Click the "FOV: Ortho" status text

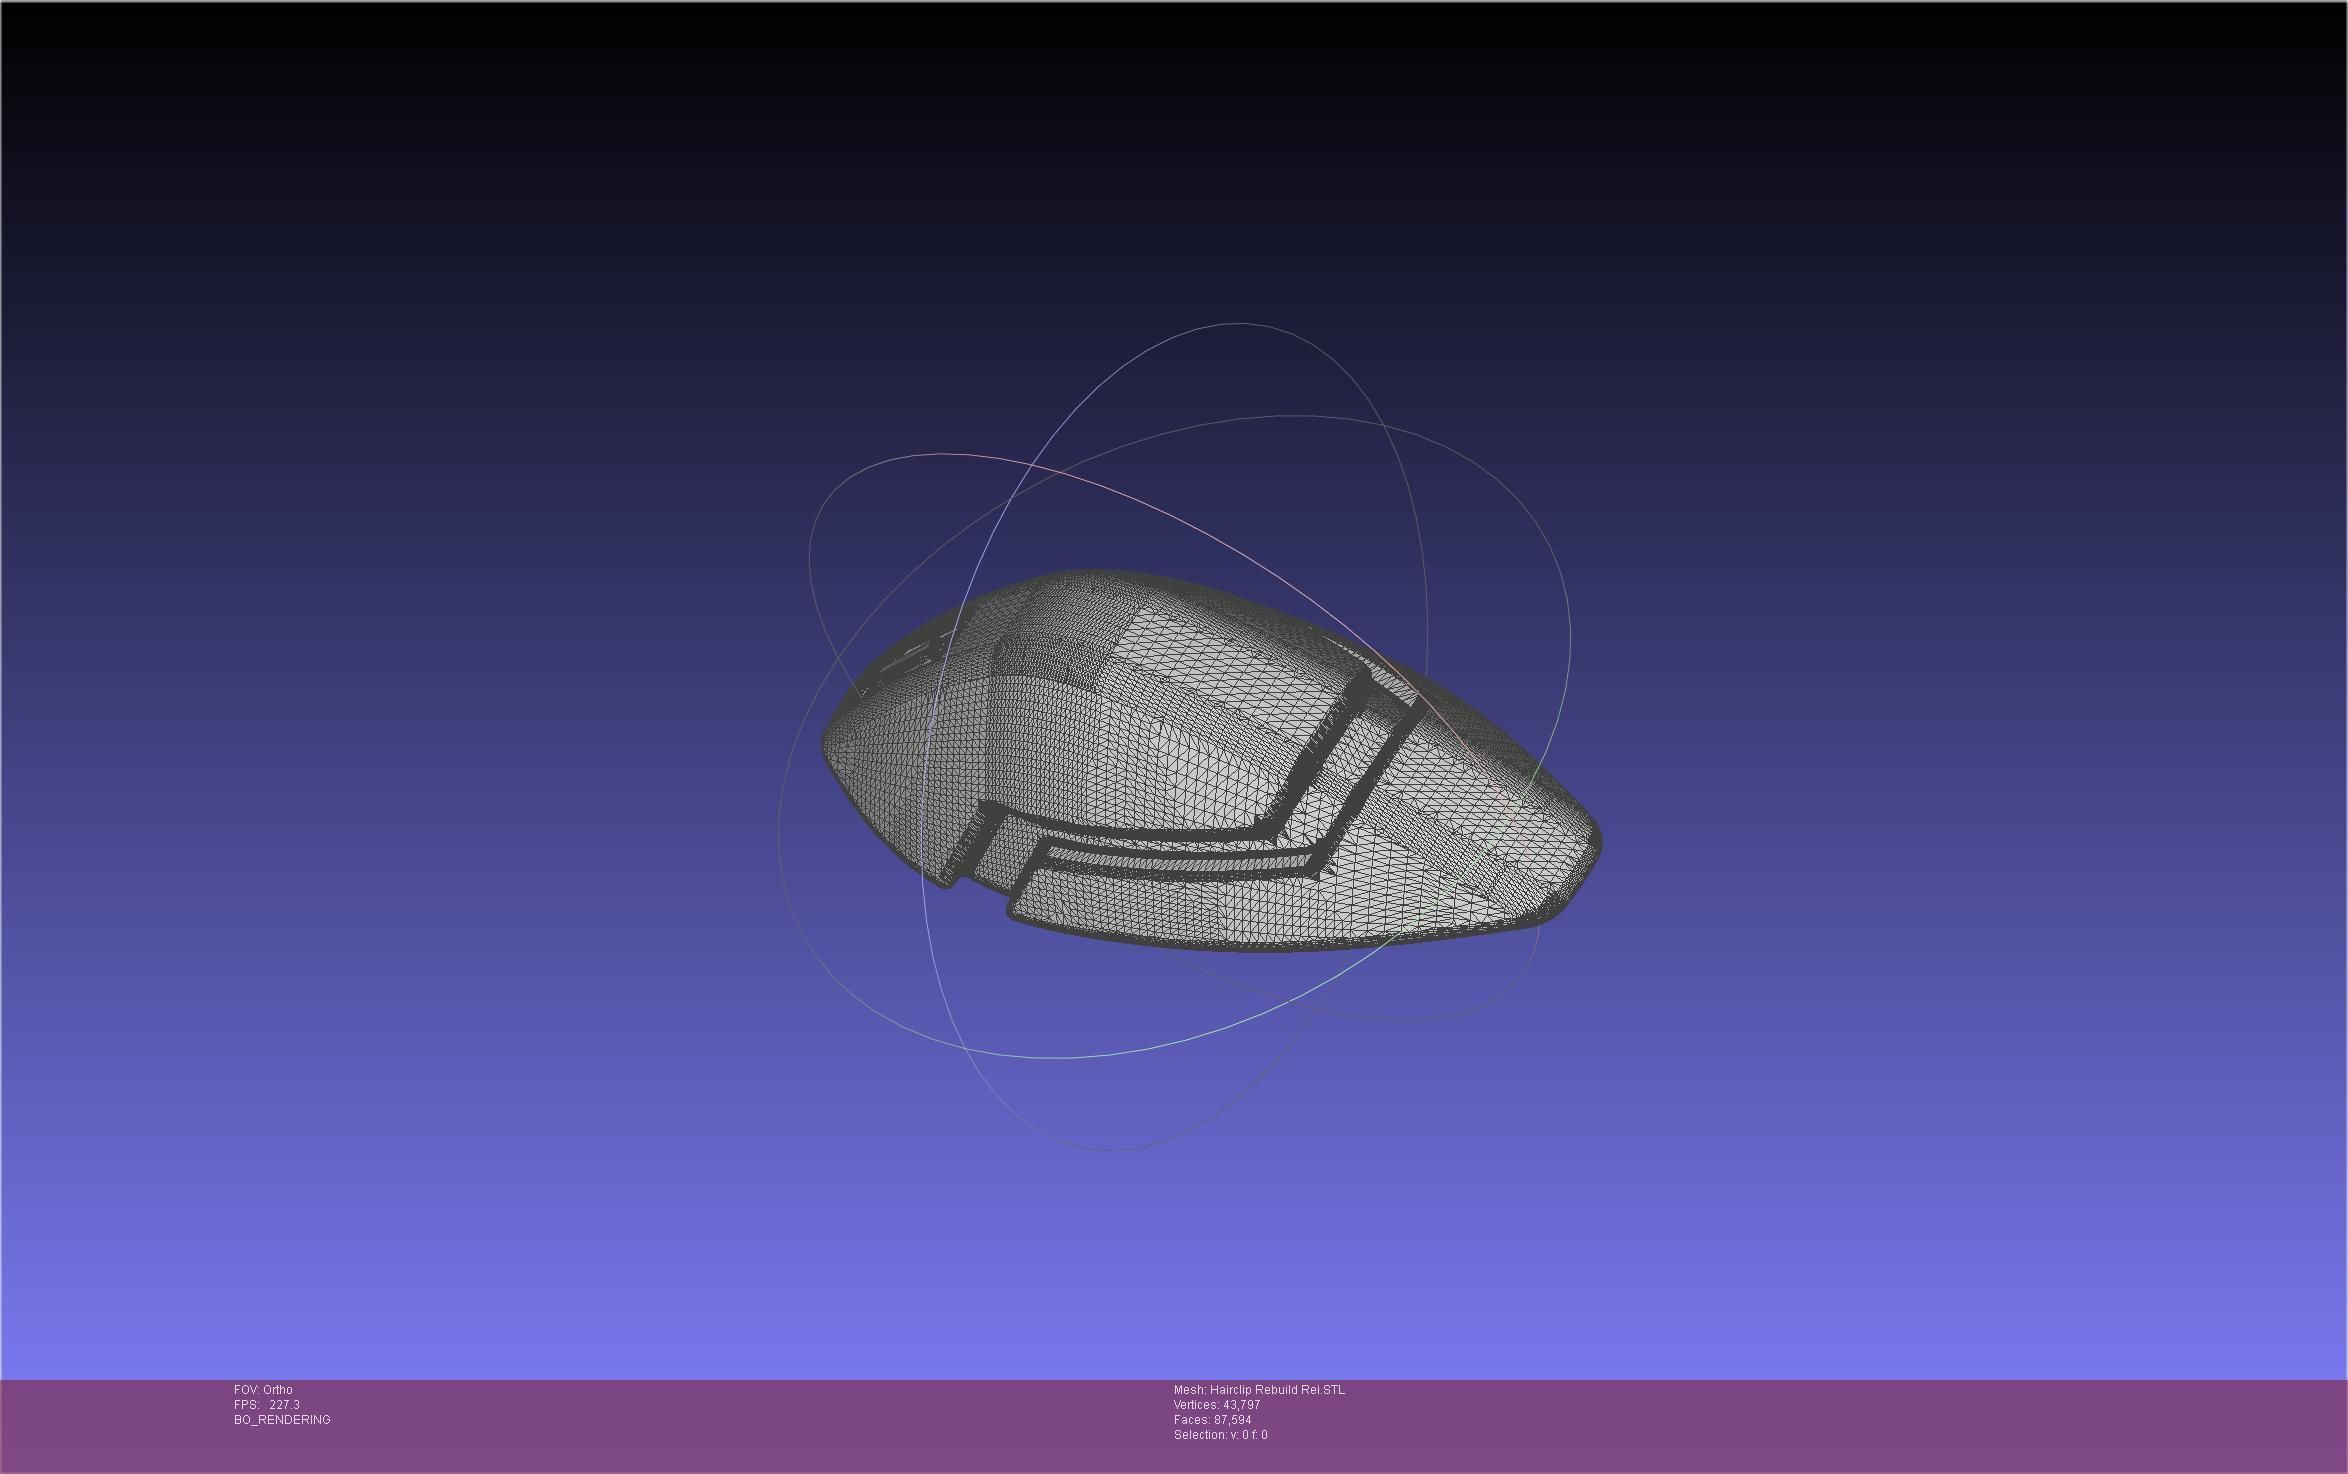click(x=263, y=1390)
